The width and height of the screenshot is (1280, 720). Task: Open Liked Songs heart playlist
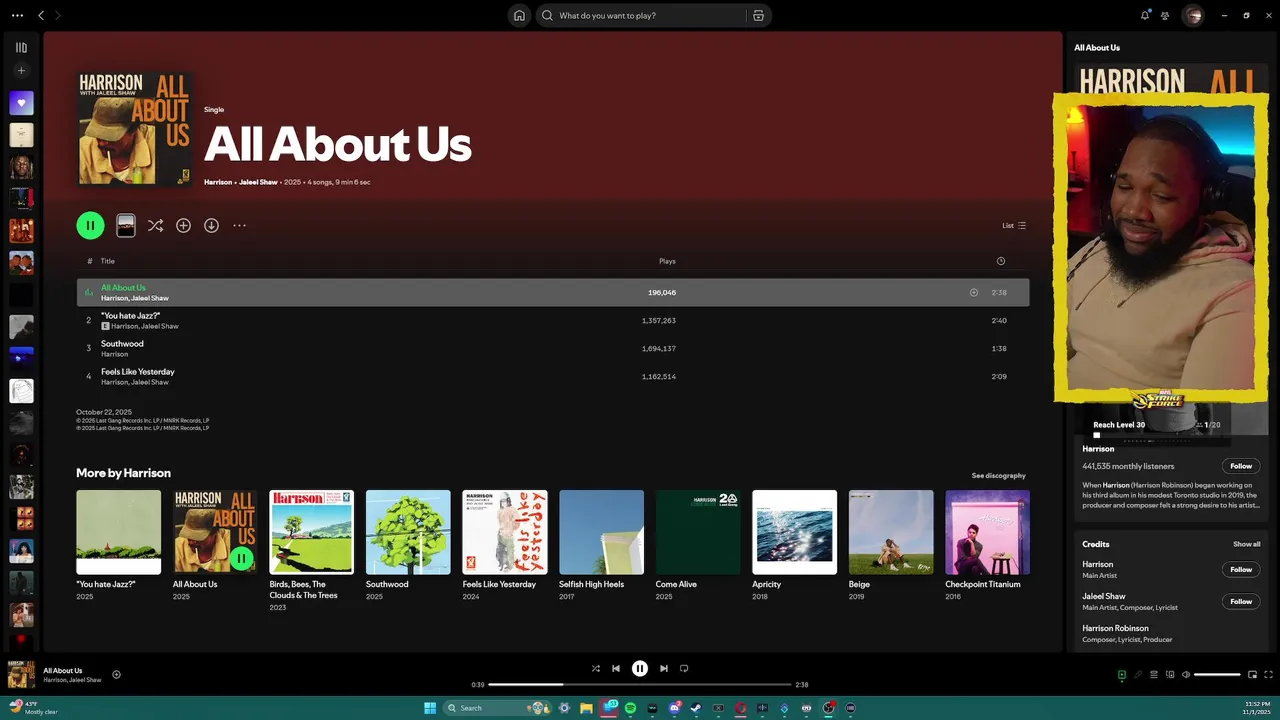tap(21, 103)
